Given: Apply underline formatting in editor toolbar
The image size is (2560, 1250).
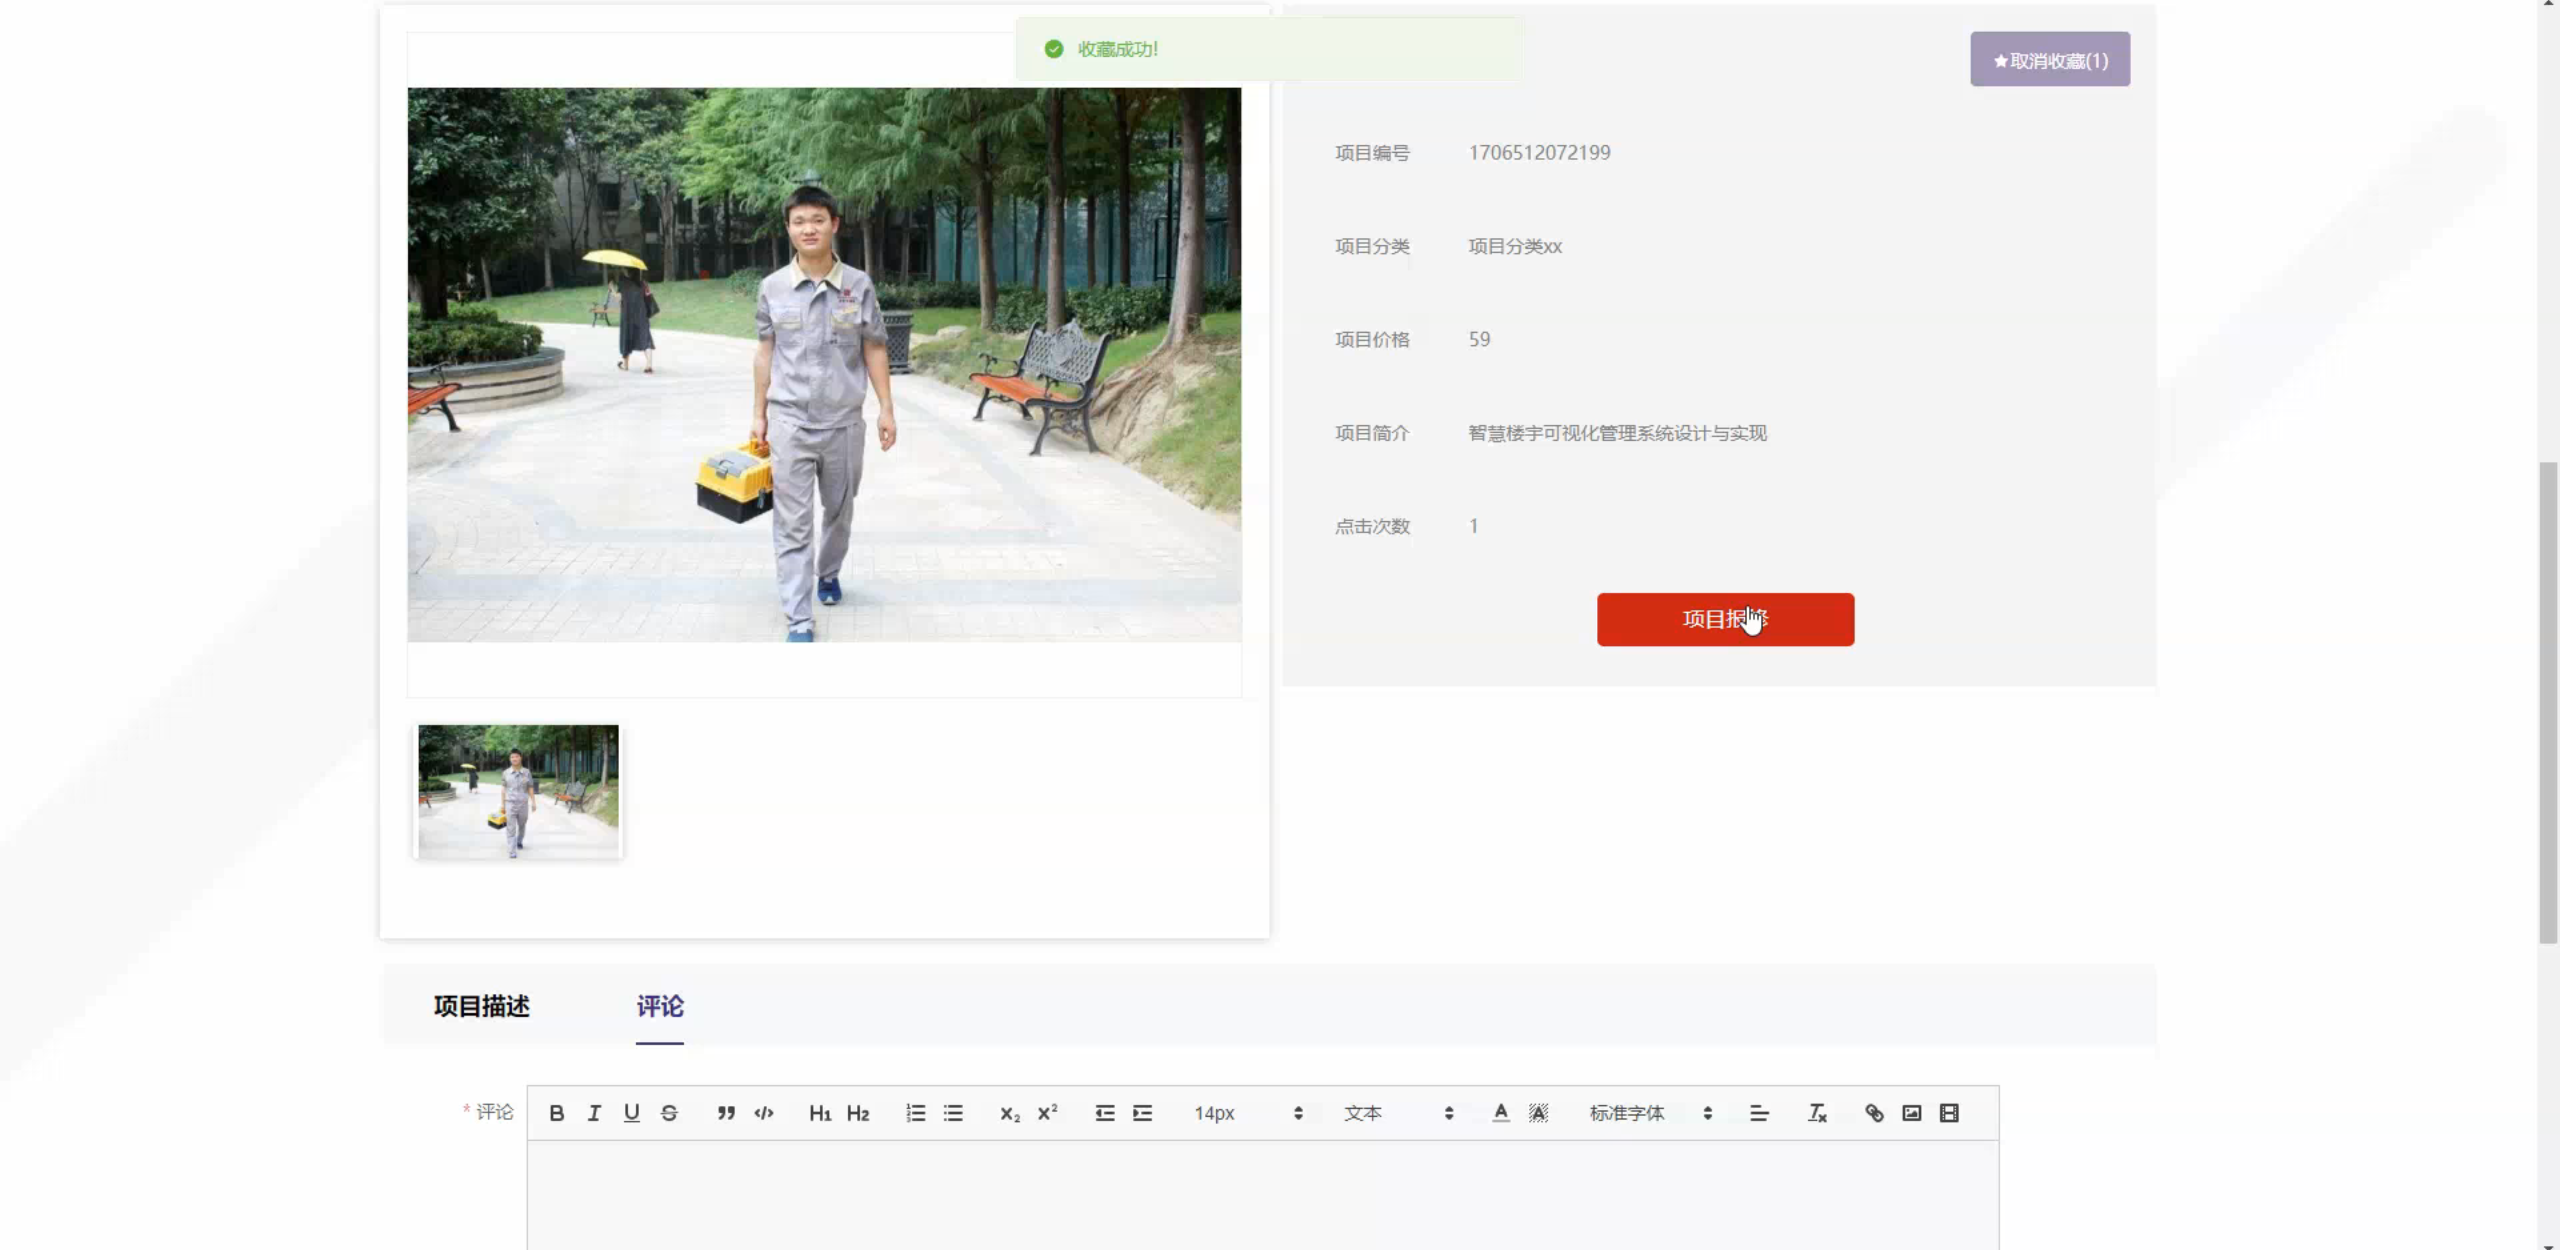Looking at the screenshot, I should (x=631, y=1113).
